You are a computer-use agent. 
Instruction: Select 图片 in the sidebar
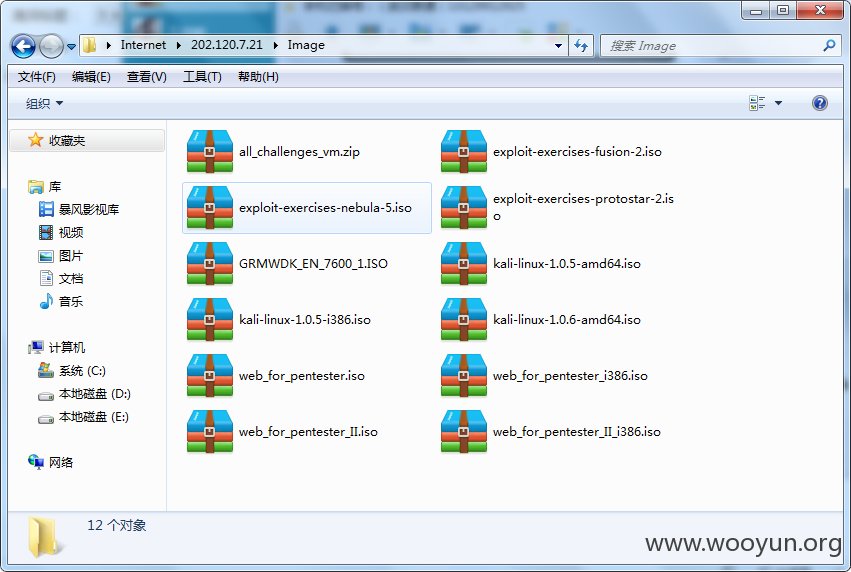(x=61, y=256)
